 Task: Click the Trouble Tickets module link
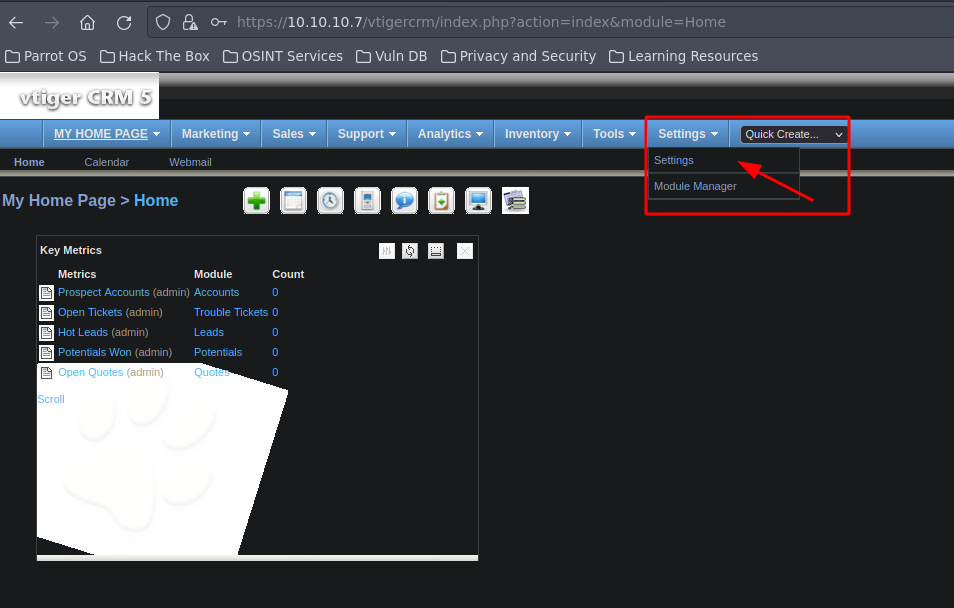coord(230,312)
